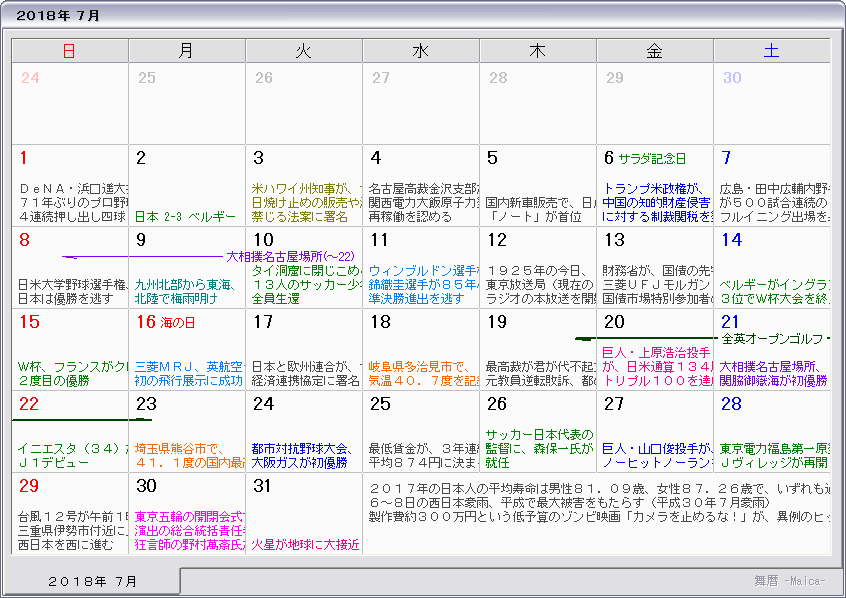Image resolution: width=846 pixels, height=598 pixels.
Task: Open the 九州北部から東海 entry on day 9
Action: coord(185,291)
